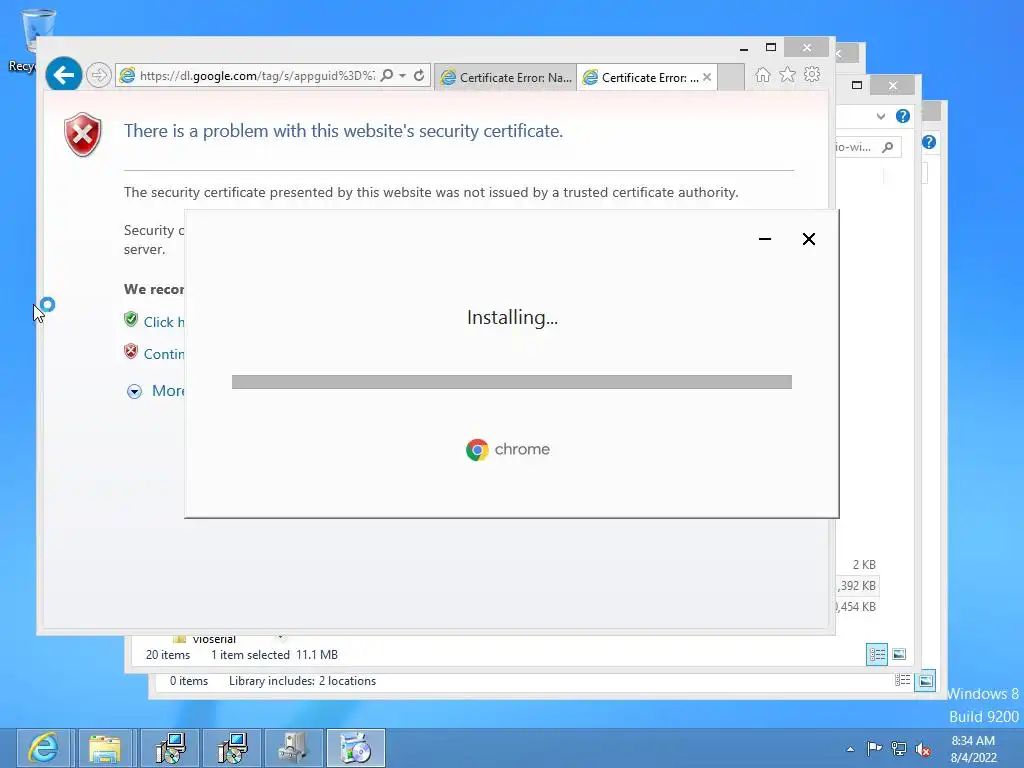Open help in the rearmost Libraries window
The width and height of the screenshot is (1024, 768).
click(929, 142)
